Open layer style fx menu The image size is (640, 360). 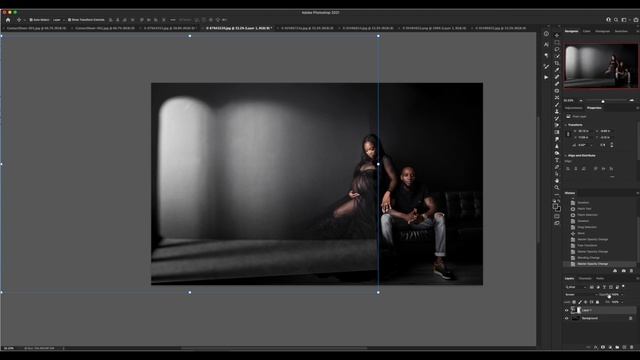(596, 347)
